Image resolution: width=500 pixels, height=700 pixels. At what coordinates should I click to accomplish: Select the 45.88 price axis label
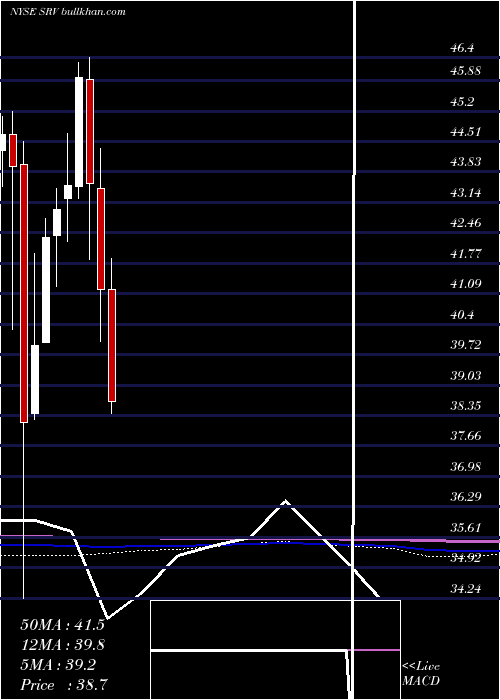(466, 71)
